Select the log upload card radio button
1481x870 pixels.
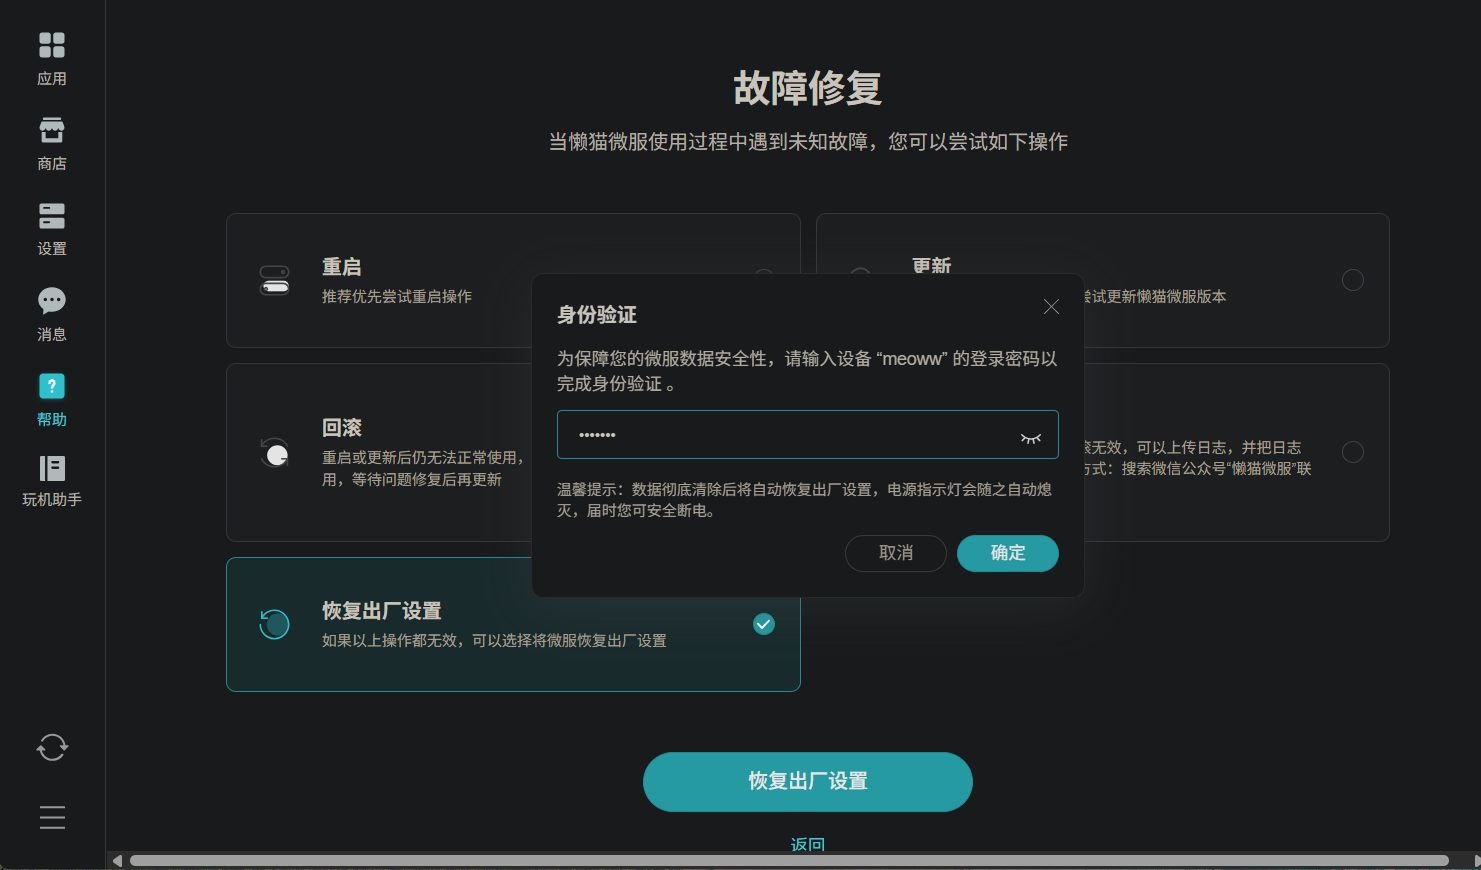click(x=1353, y=452)
